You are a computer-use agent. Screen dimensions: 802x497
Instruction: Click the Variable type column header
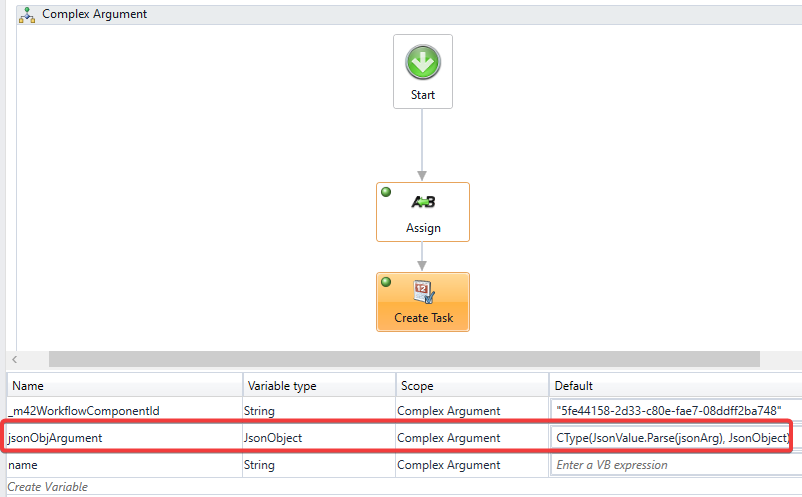[x=282, y=385]
